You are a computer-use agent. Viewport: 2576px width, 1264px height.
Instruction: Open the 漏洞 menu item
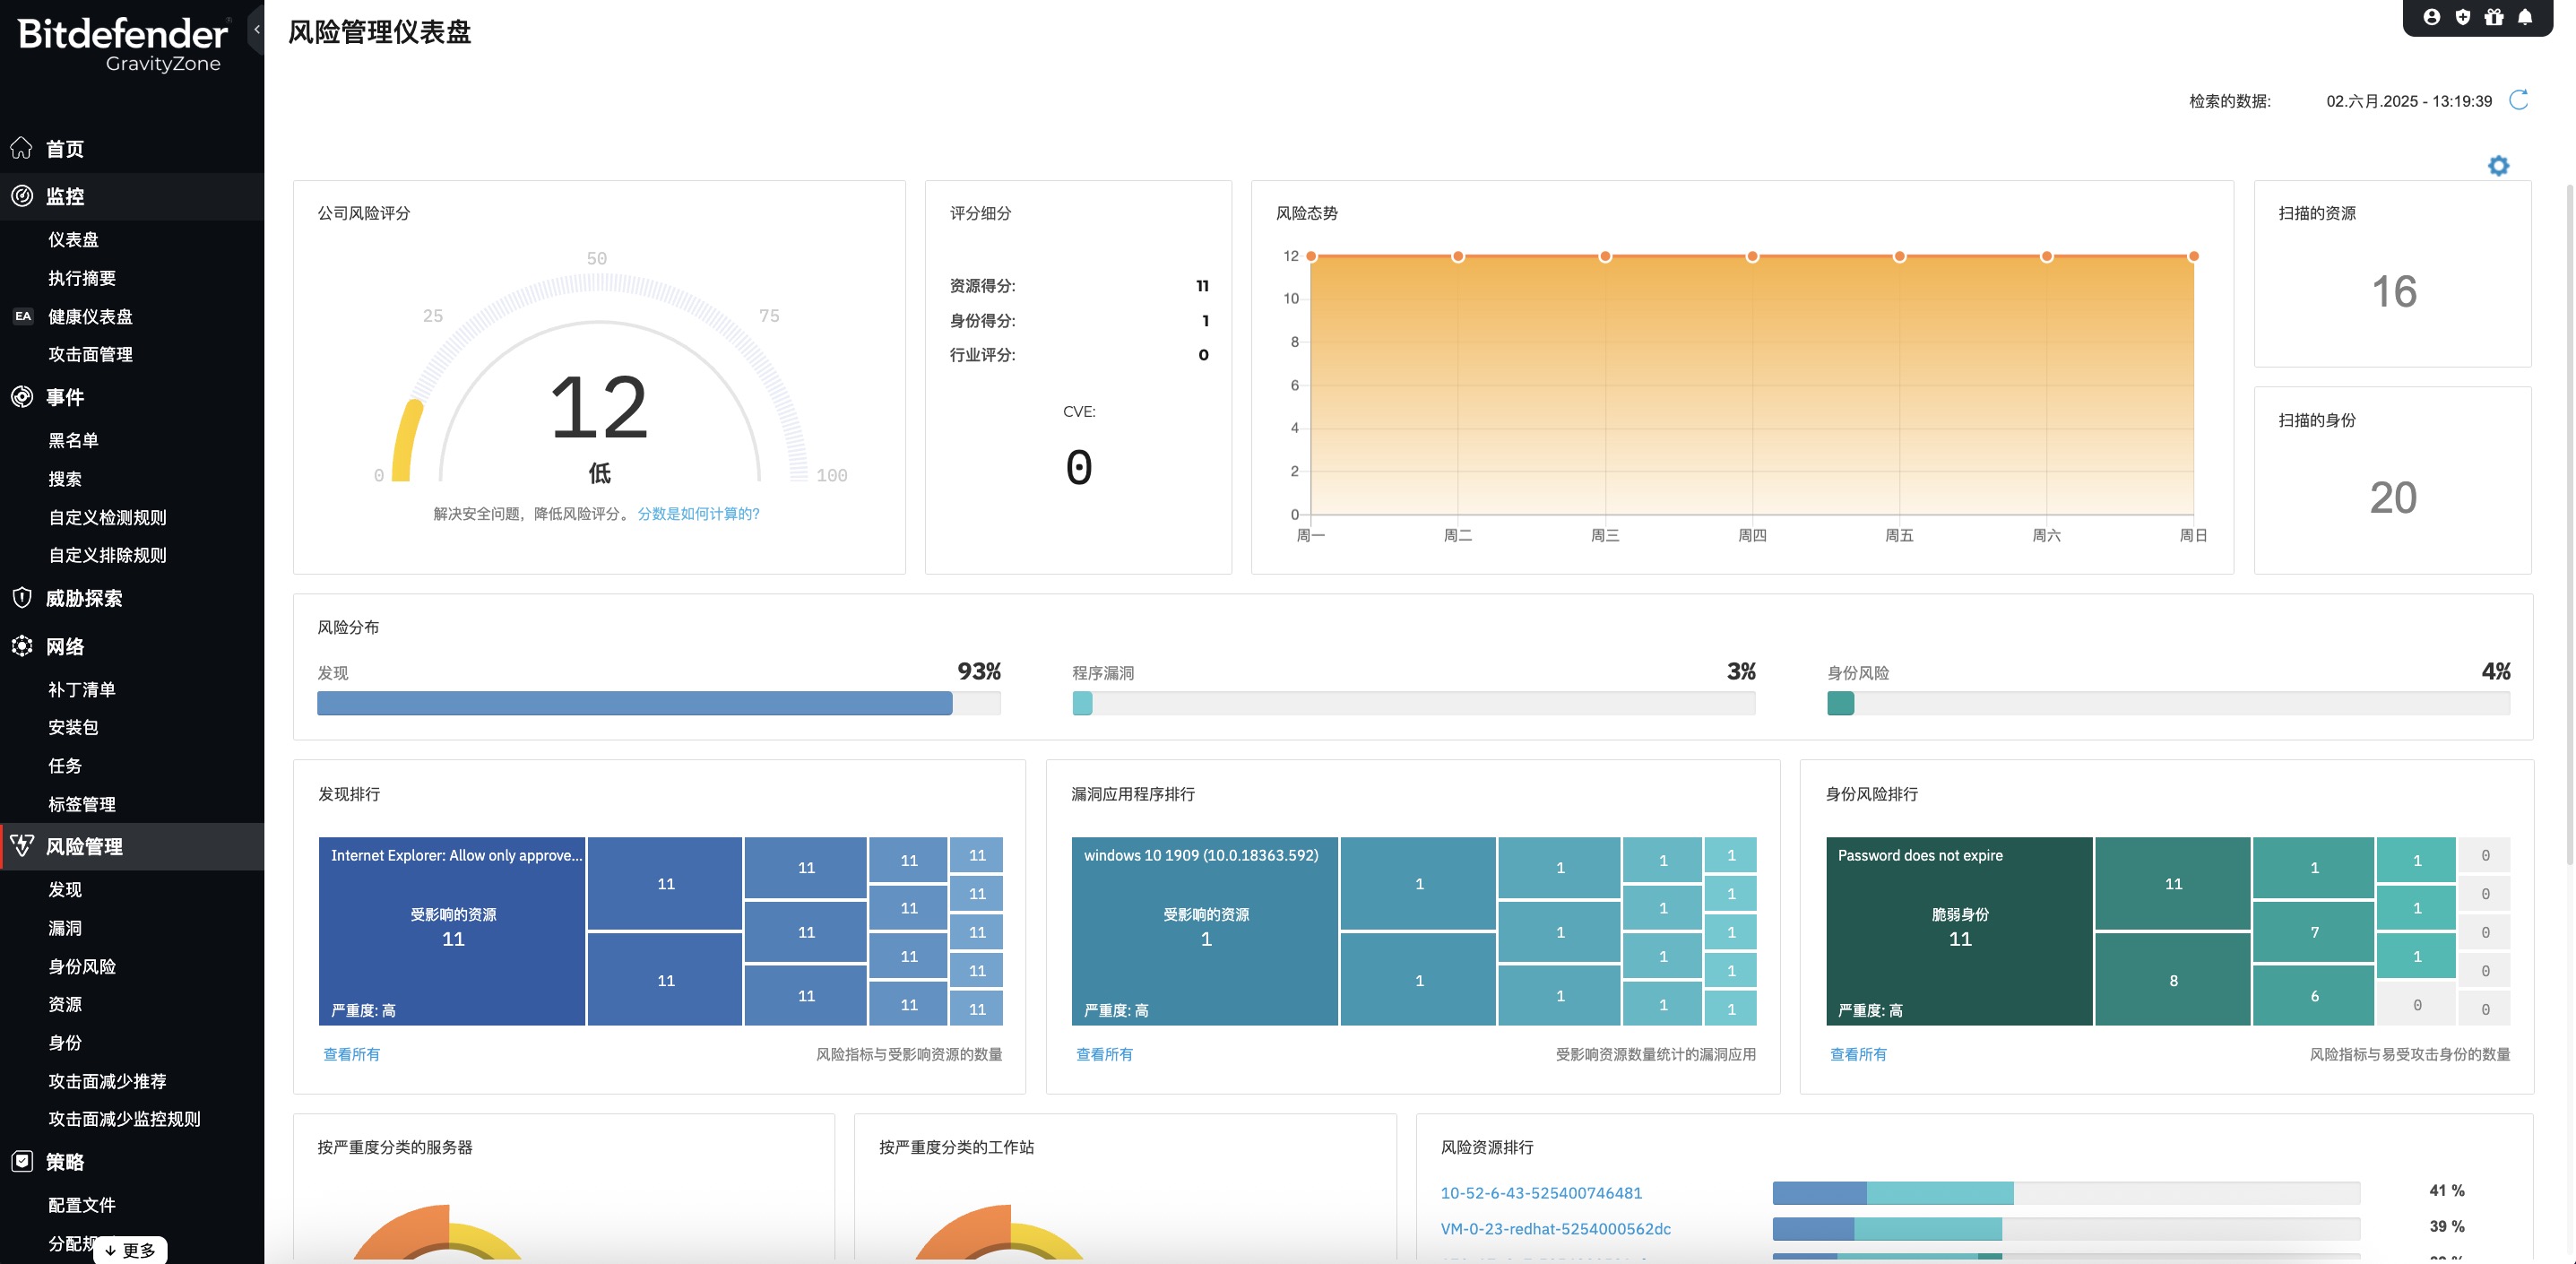click(65, 928)
